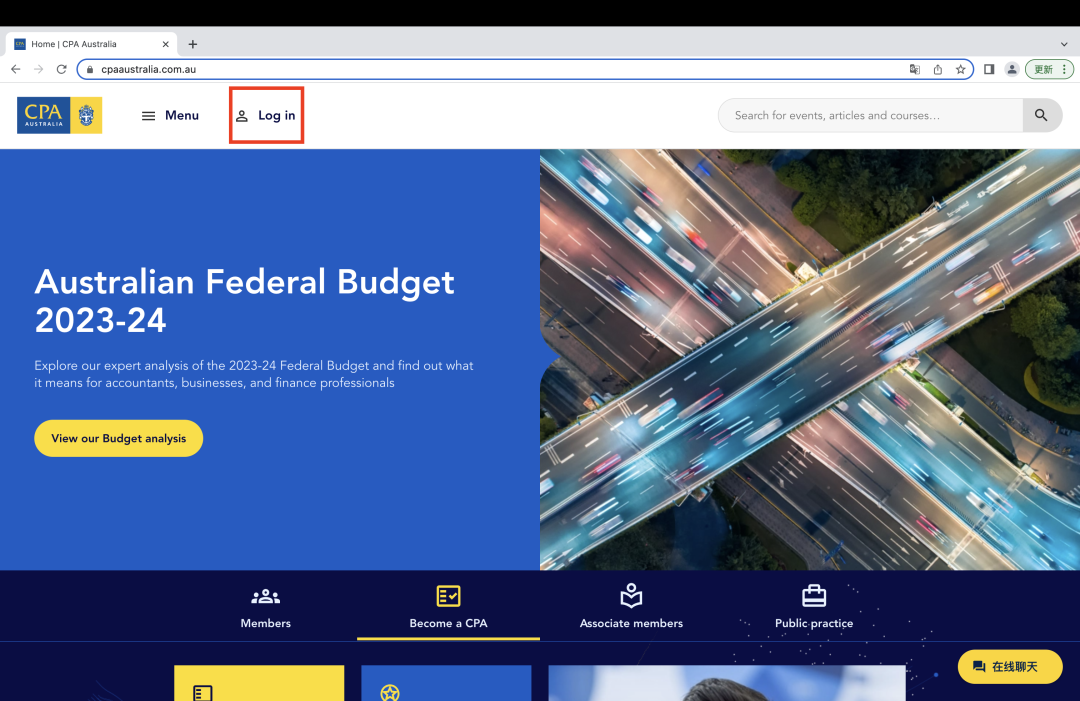This screenshot has width=1080, height=701.
Task: Click the Log in link
Action: (266, 115)
